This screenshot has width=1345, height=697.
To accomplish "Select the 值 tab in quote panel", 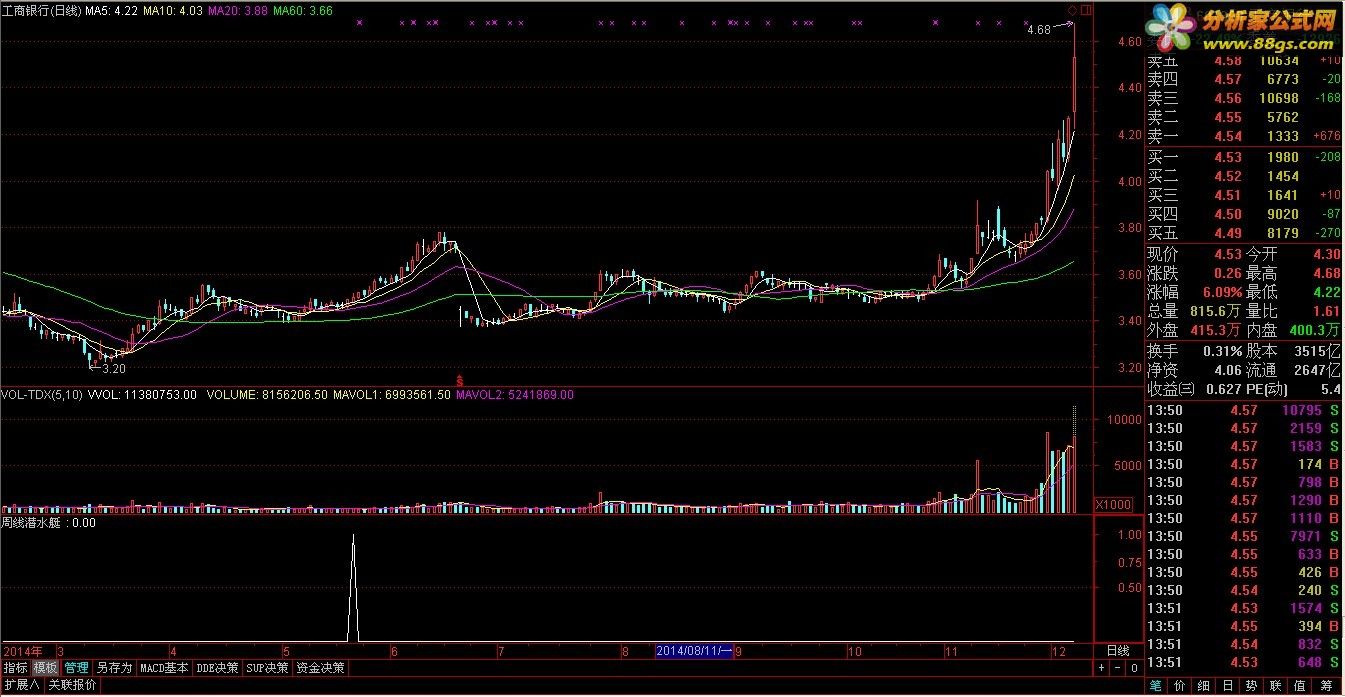I will 1301,685.
